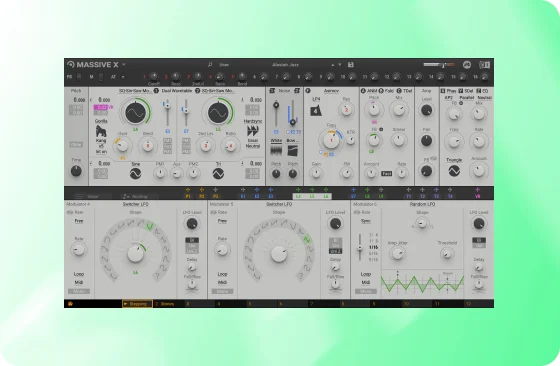Screen dimensions: 560x366
Task: Open preset search with magnifier icon
Action: click(x=210, y=65)
